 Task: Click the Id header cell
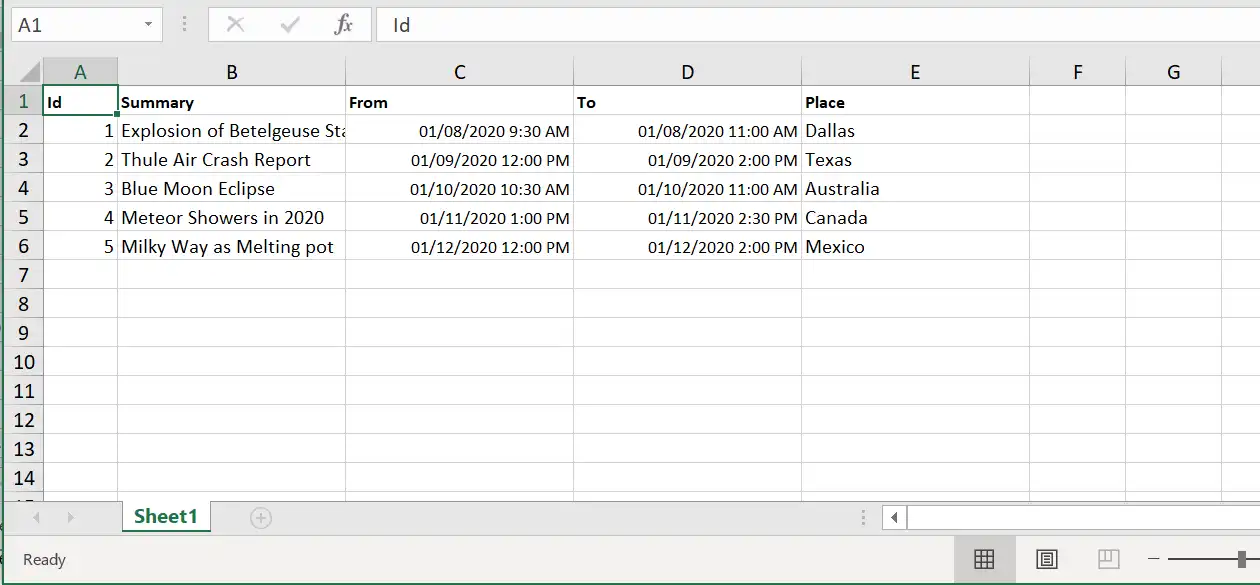point(81,101)
